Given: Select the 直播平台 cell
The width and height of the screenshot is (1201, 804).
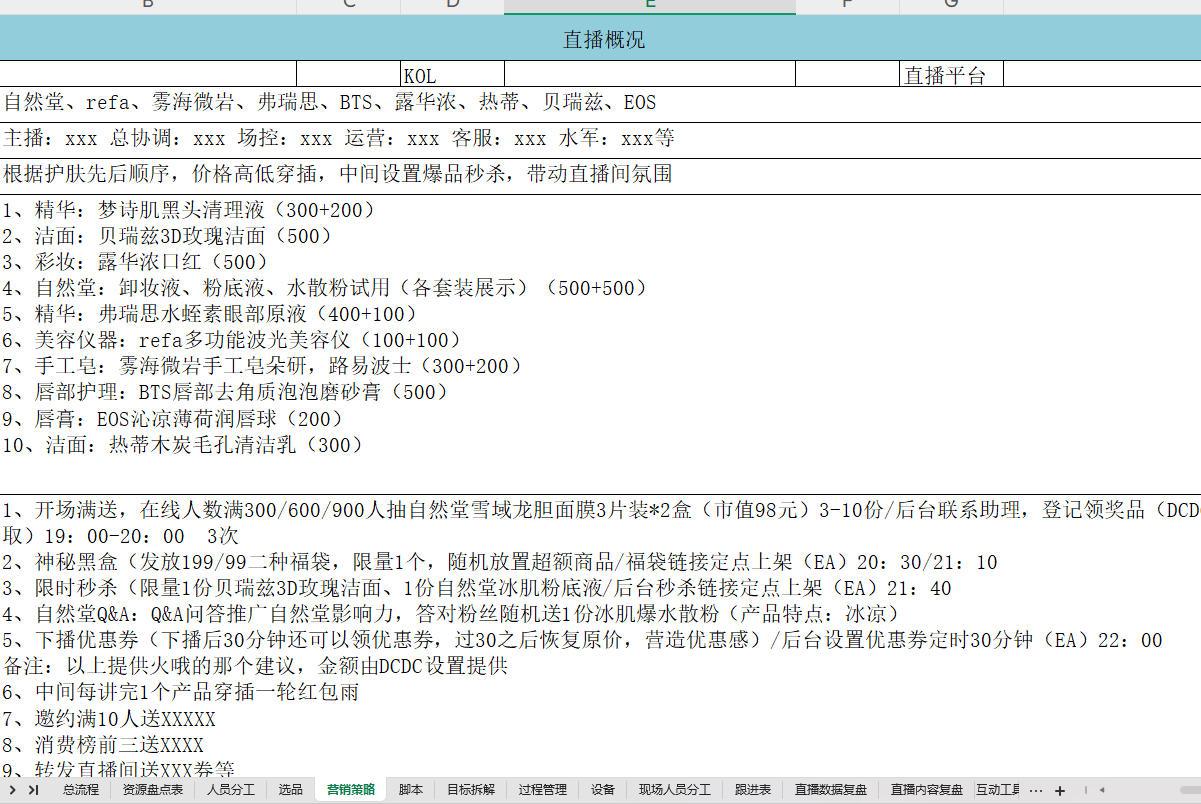Looking at the screenshot, I should click(951, 75).
